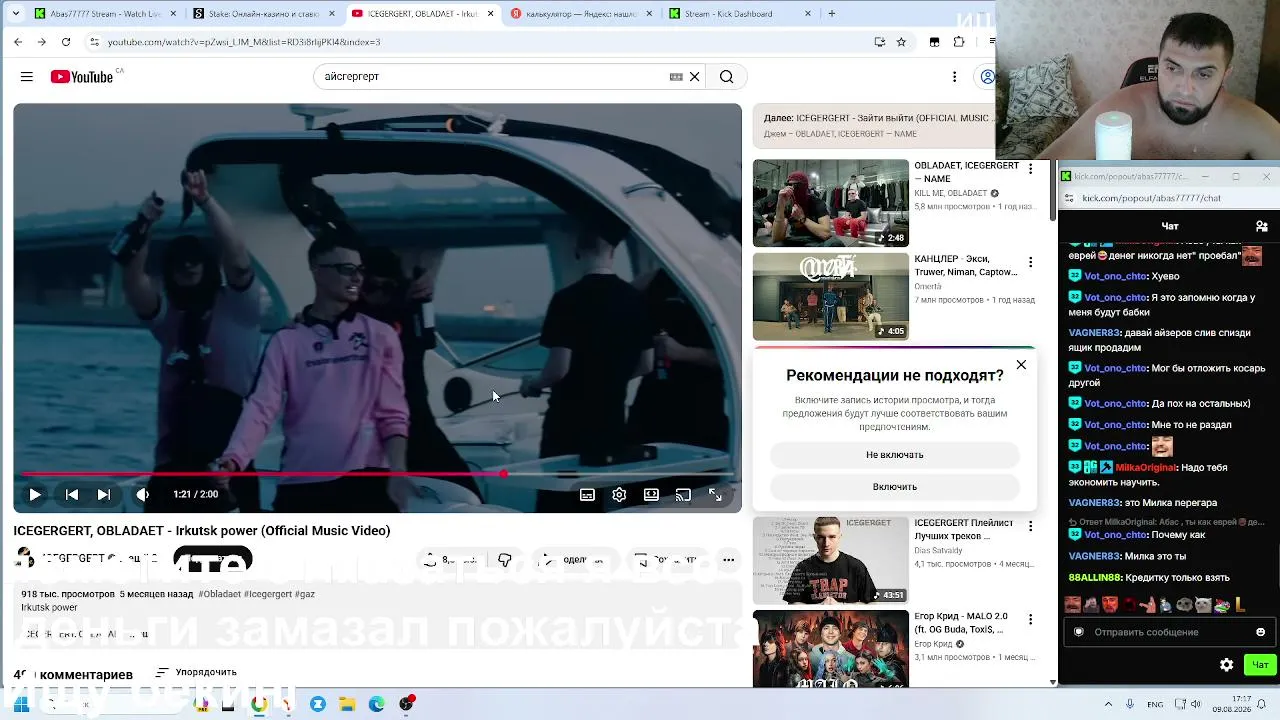The width and height of the screenshot is (1280, 720).
Task: Open the on-screen keyboard in search box
Action: coord(676,77)
